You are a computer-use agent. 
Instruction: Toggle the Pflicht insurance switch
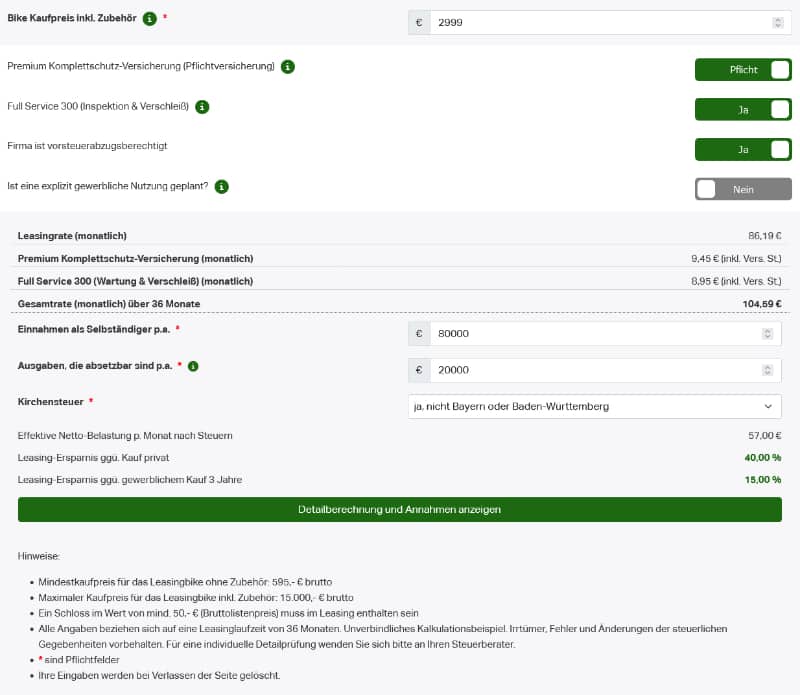(x=743, y=69)
